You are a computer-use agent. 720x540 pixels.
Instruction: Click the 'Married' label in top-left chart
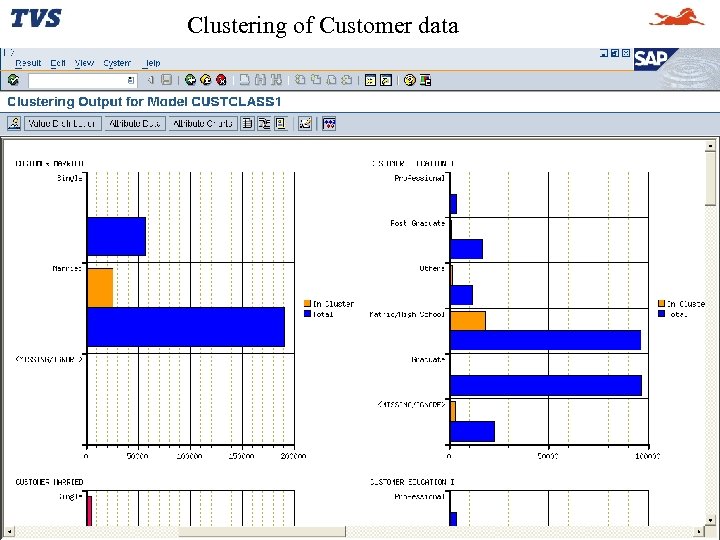point(67,268)
